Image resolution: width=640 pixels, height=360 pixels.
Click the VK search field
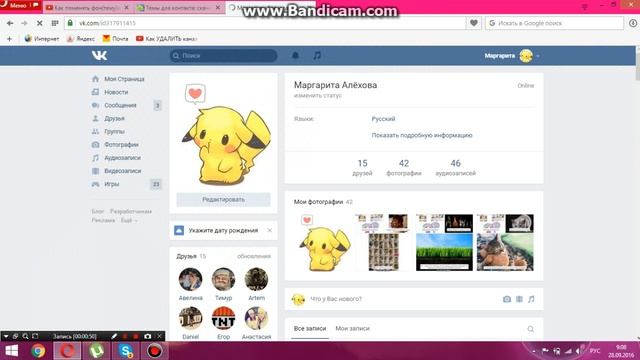click(224, 56)
